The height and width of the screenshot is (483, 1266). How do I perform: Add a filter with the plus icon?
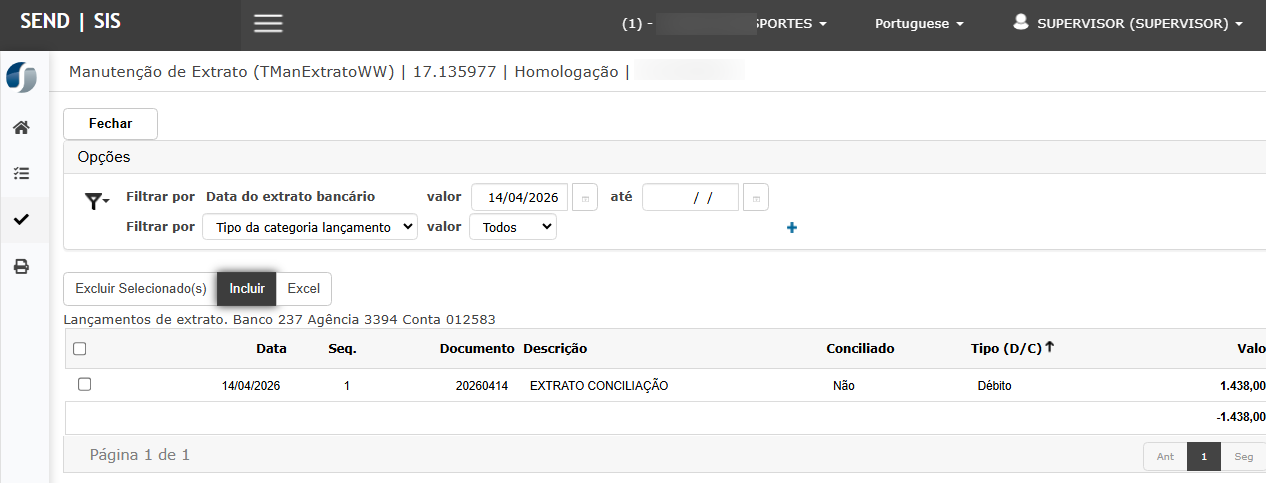tap(792, 228)
